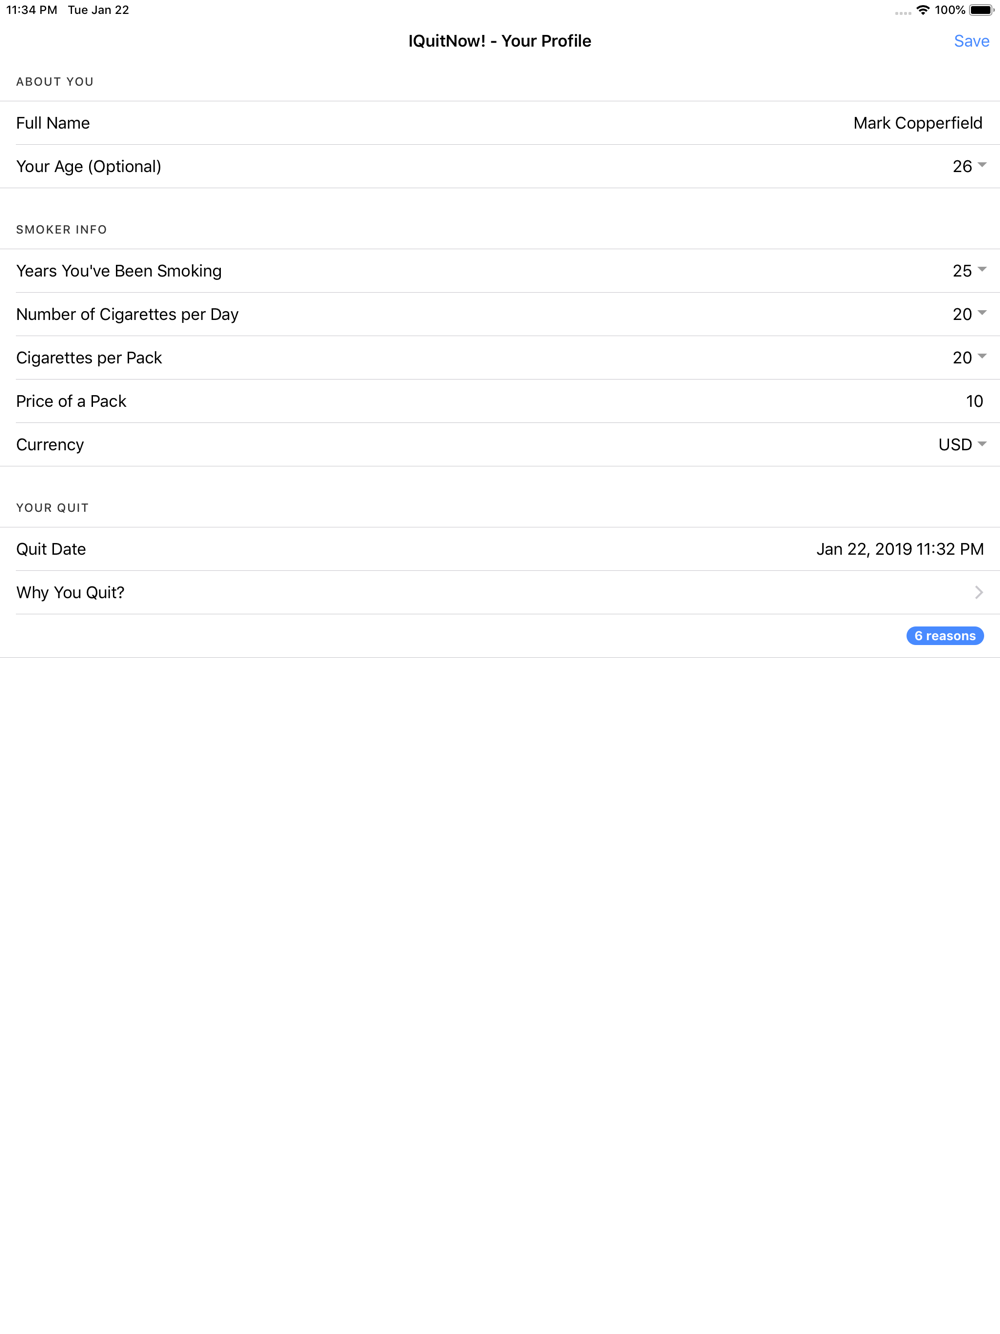This screenshot has height=1334, width=1000.
Task: Tap the clock time in status bar
Action: tap(32, 10)
